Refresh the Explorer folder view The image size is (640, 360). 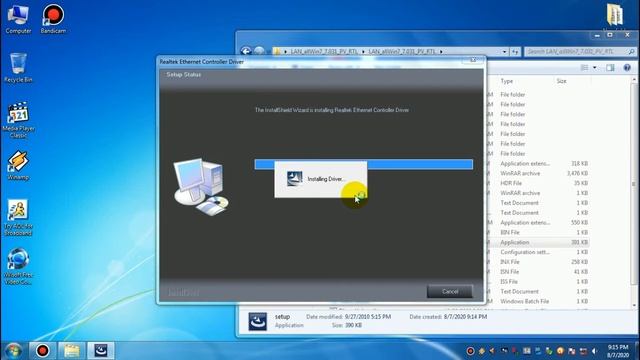(x=515, y=51)
